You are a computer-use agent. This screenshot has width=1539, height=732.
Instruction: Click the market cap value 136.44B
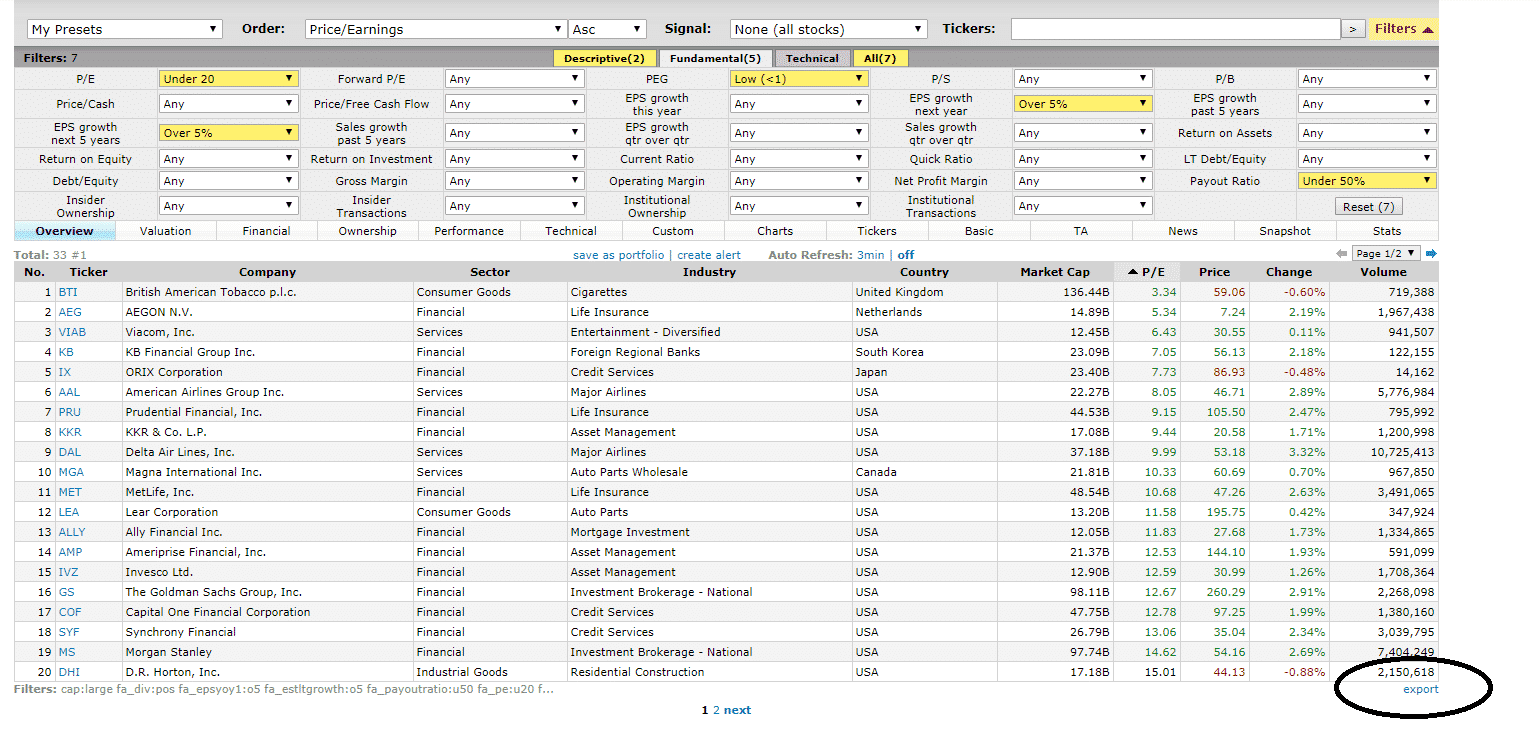coord(1084,292)
